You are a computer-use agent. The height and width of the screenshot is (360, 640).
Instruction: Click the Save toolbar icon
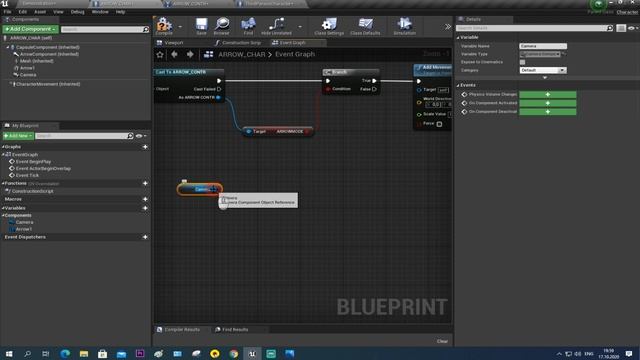point(201,26)
